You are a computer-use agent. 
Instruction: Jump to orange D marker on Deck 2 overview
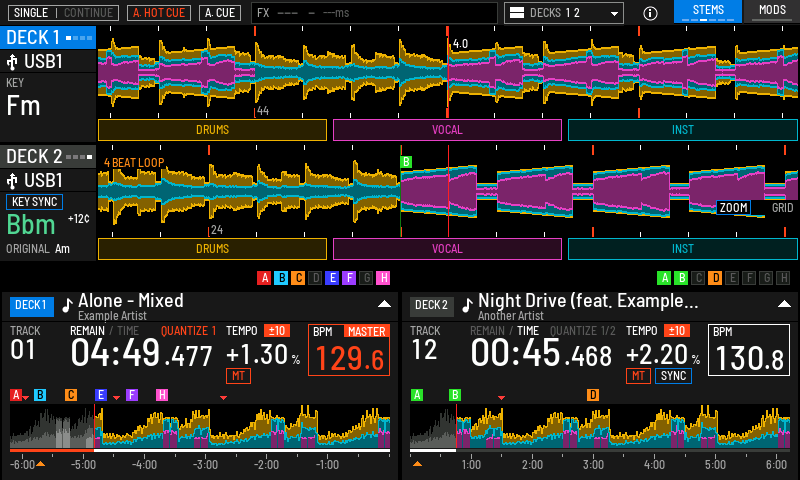tap(592, 395)
